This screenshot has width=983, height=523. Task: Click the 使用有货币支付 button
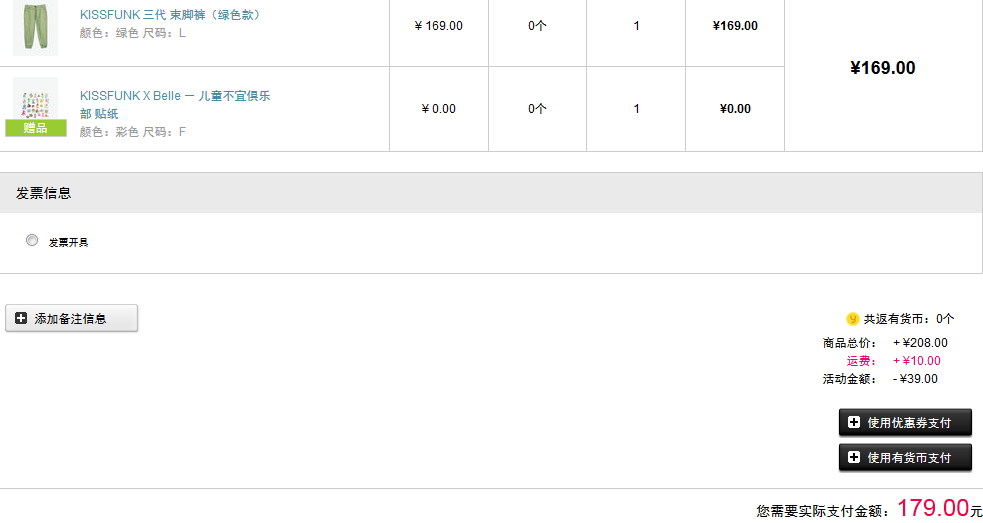(x=905, y=458)
